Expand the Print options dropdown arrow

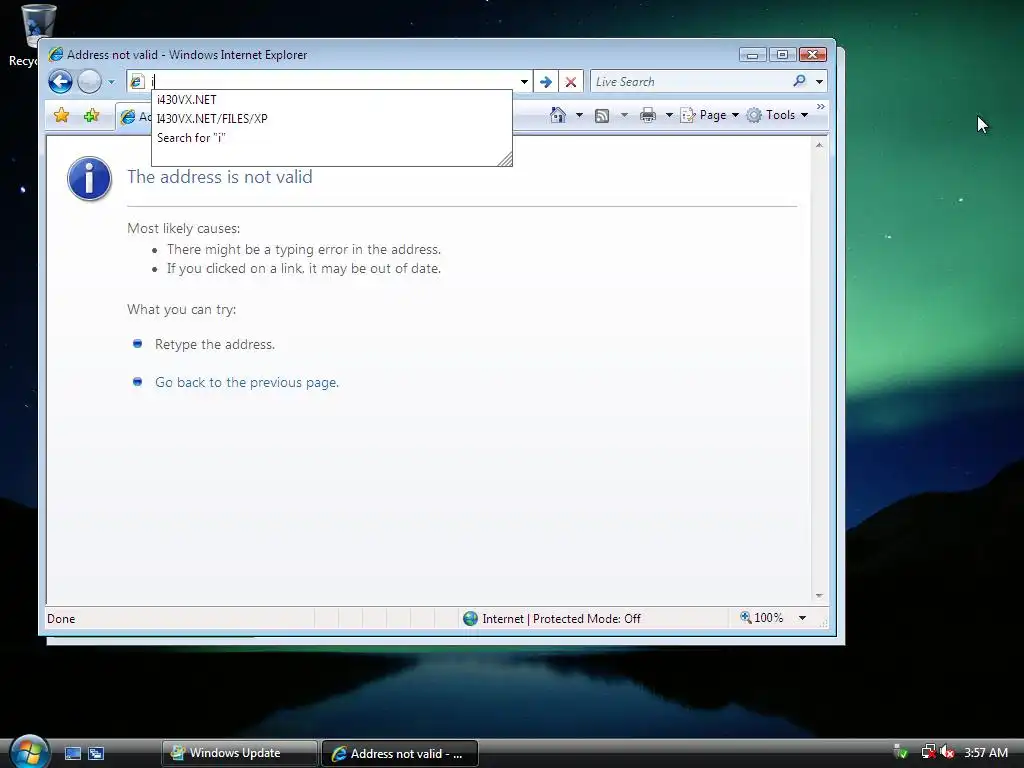point(669,115)
